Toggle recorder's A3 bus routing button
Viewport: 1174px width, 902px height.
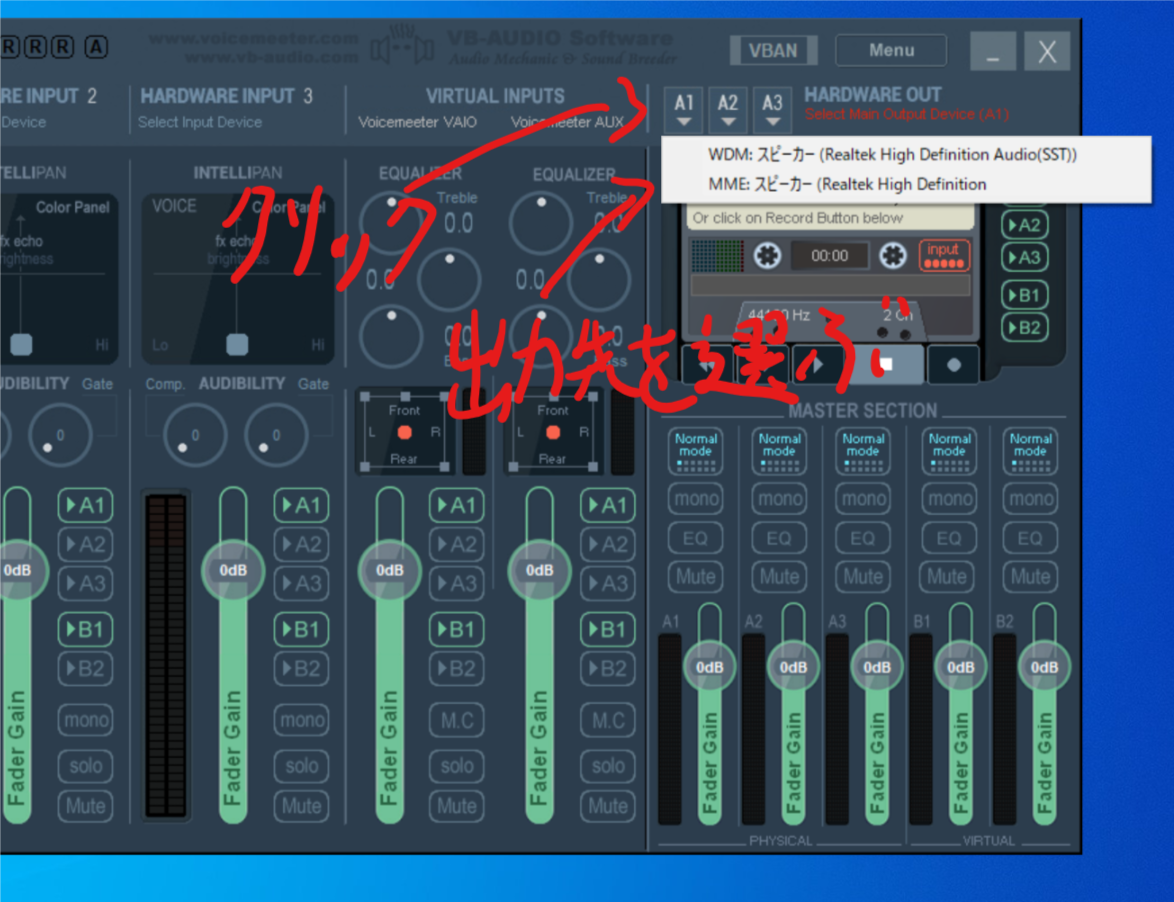(x=1024, y=258)
